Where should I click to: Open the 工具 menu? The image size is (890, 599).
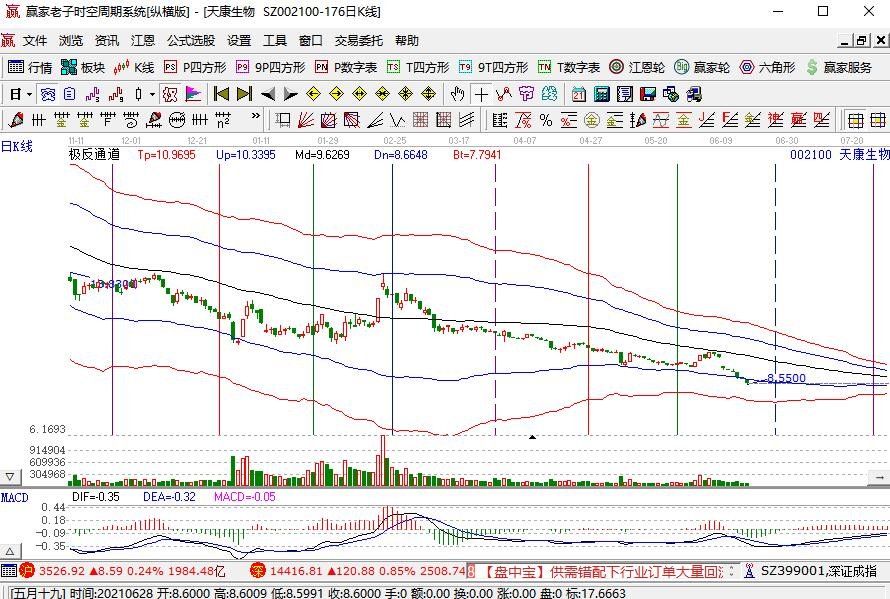coord(275,41)
